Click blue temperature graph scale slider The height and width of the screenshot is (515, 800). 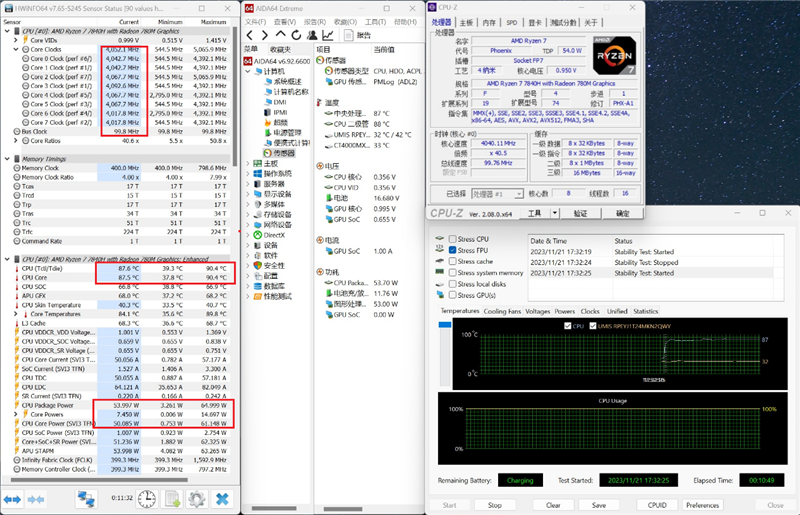coord(445,325)
